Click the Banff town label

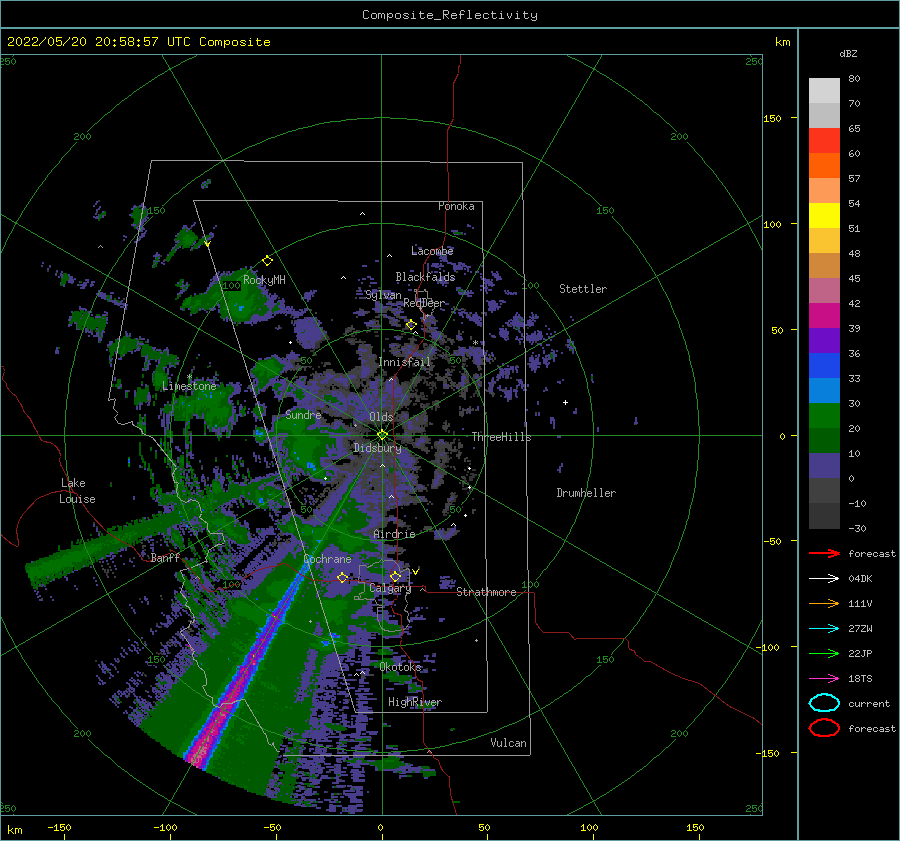tap(165, 558)
